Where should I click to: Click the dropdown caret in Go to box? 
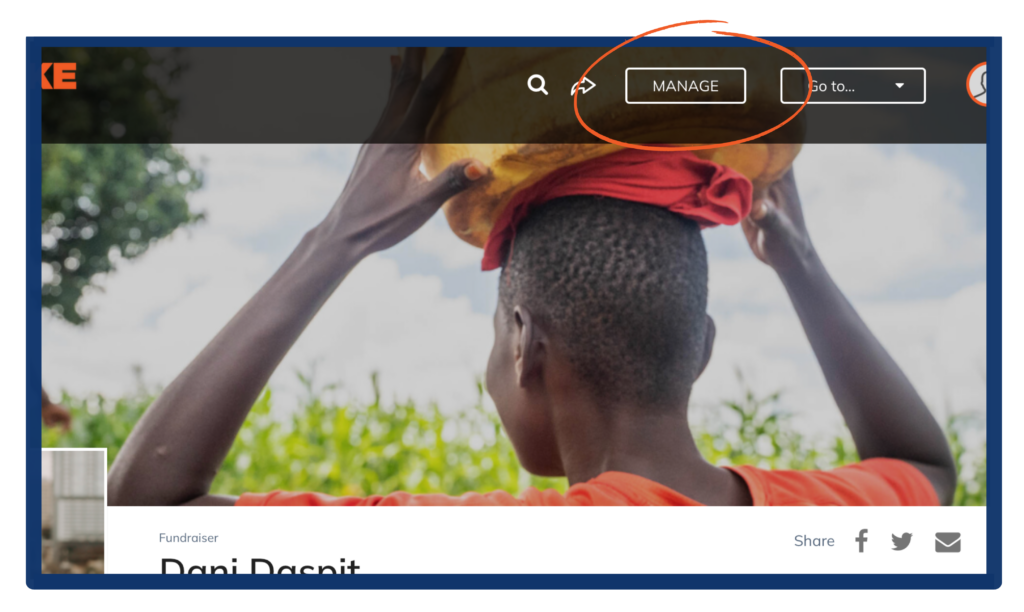click(899, 86)
